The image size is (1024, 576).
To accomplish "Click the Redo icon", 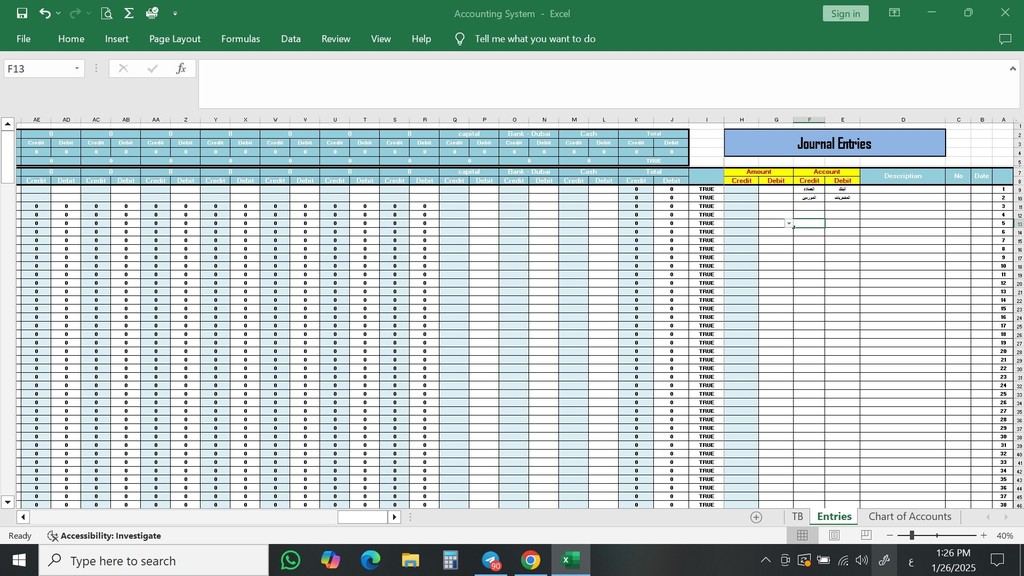I will pos(75,13).
